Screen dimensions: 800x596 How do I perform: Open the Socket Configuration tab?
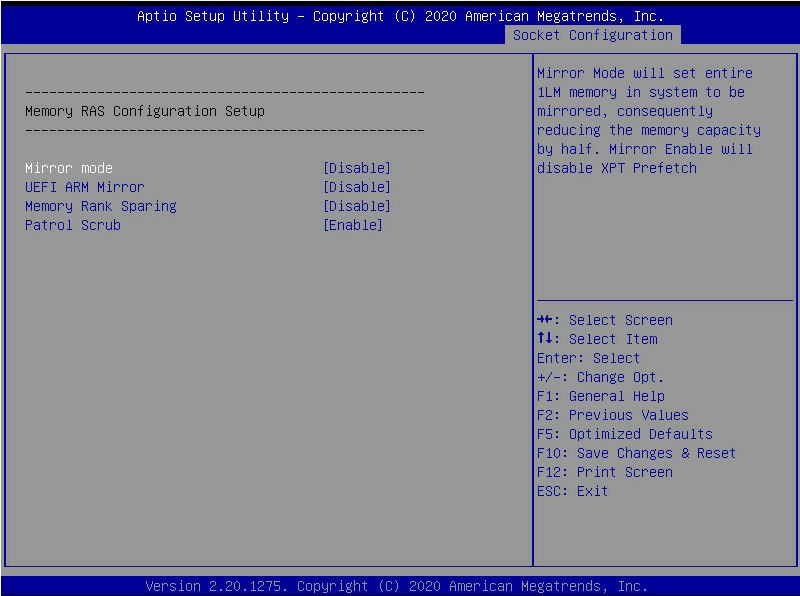(592, 35)
